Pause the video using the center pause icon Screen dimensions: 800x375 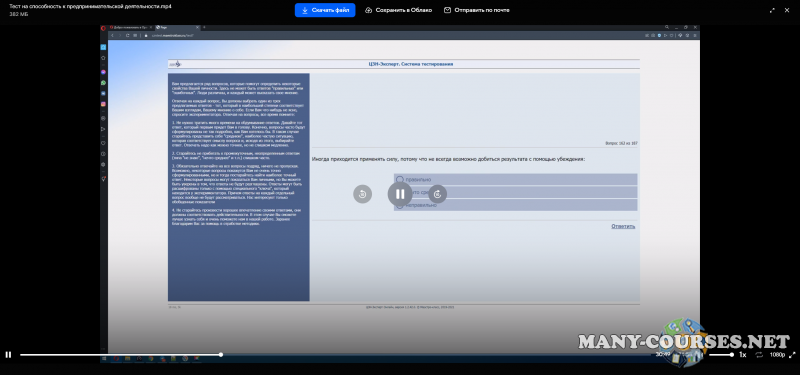tap(400, 194)
